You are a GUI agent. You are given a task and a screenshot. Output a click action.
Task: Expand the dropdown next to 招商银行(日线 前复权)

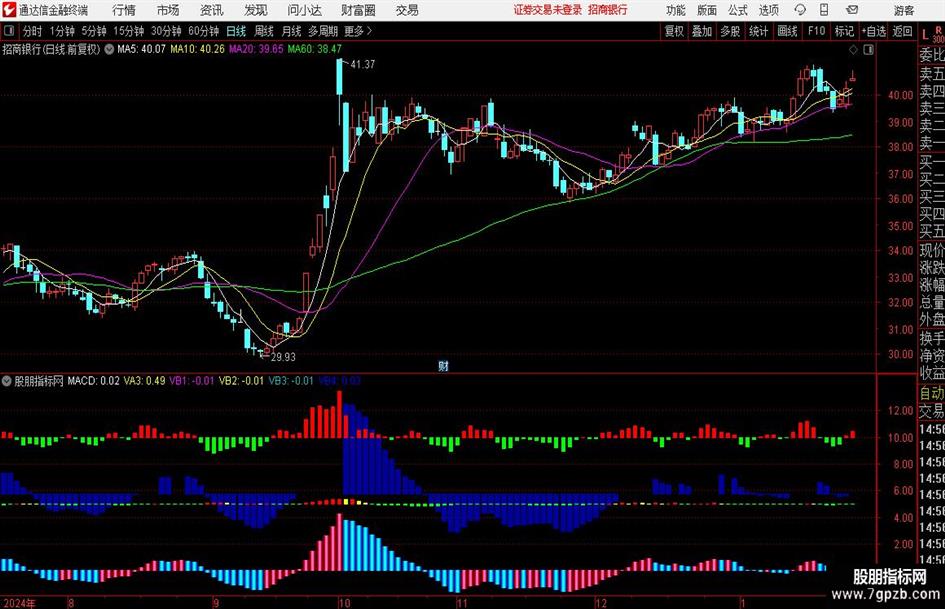point(109,49)
